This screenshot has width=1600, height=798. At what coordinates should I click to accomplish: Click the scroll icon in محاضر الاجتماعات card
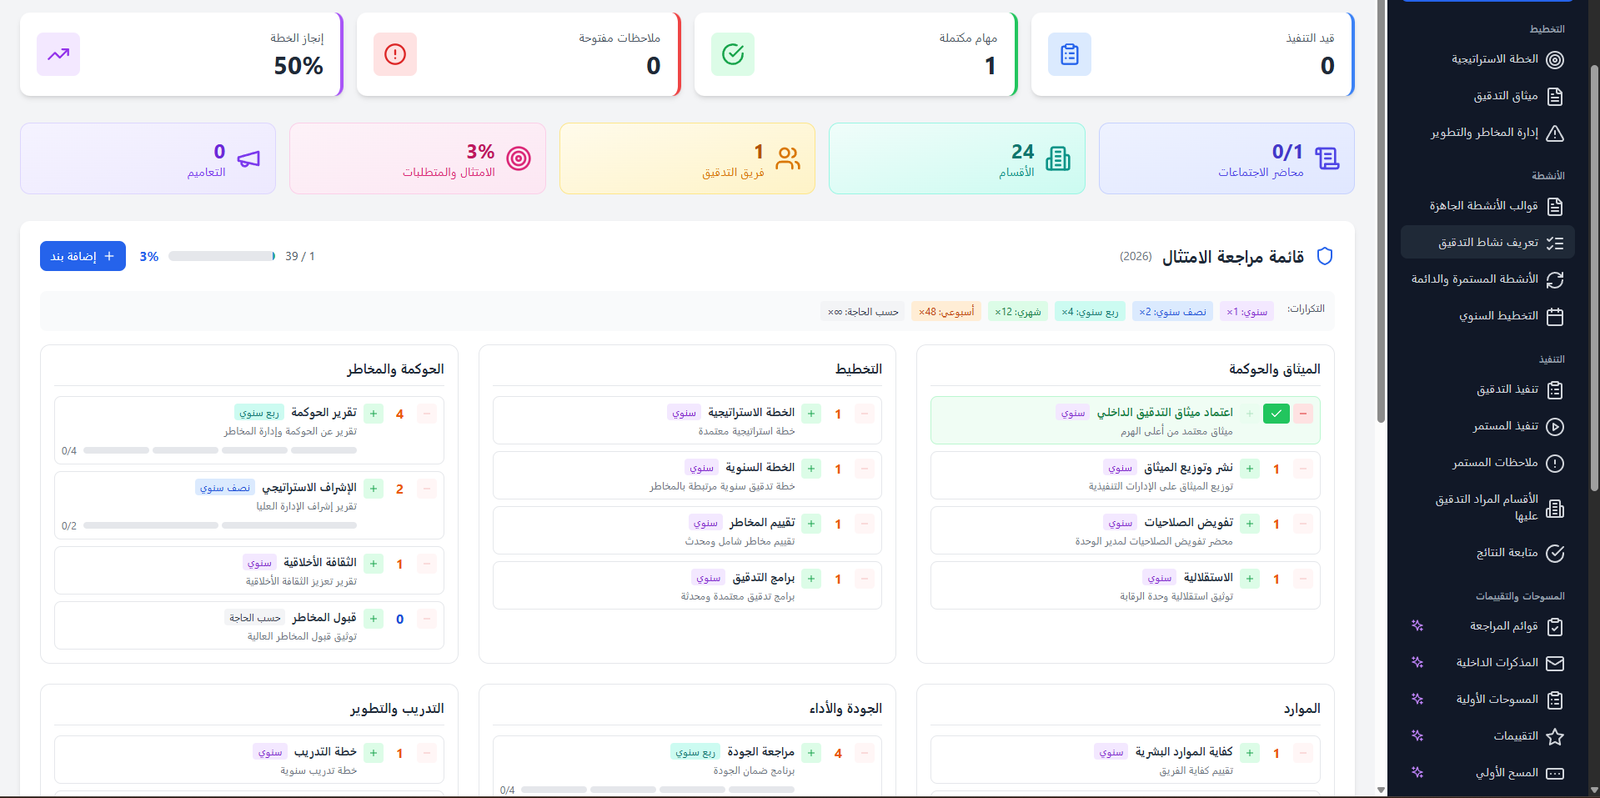[1327, 158]
